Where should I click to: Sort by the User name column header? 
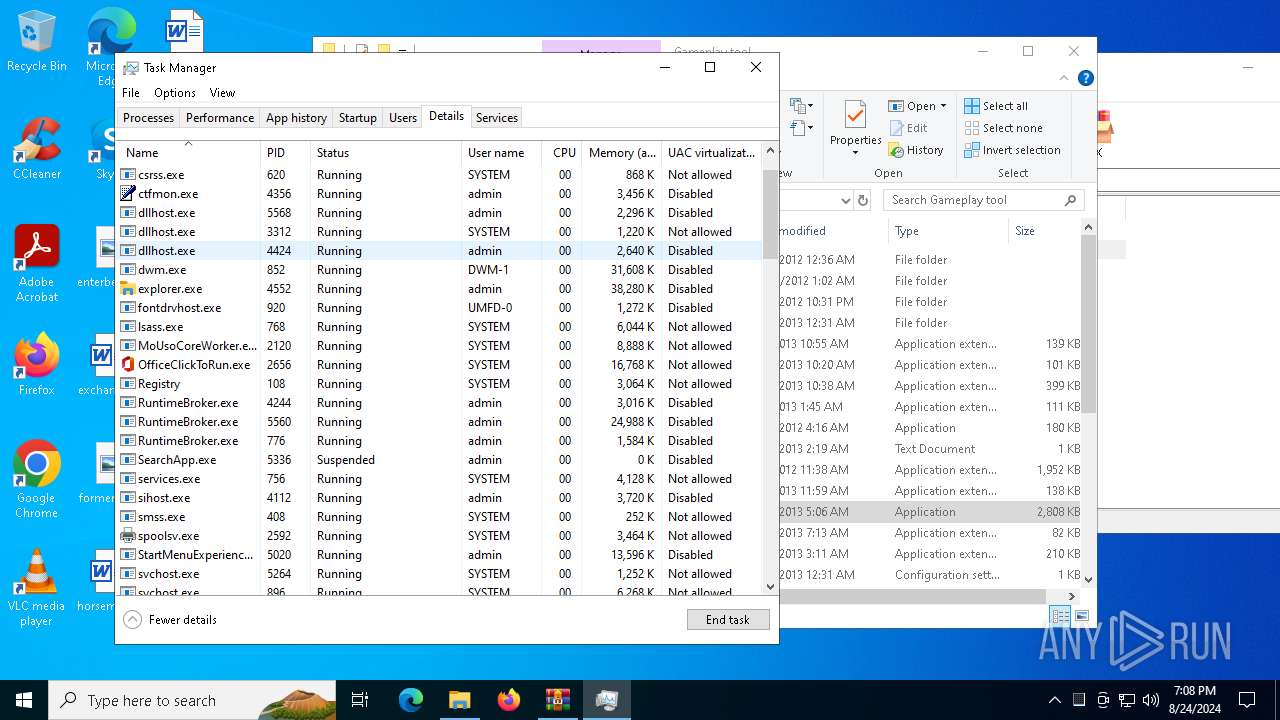502,153
